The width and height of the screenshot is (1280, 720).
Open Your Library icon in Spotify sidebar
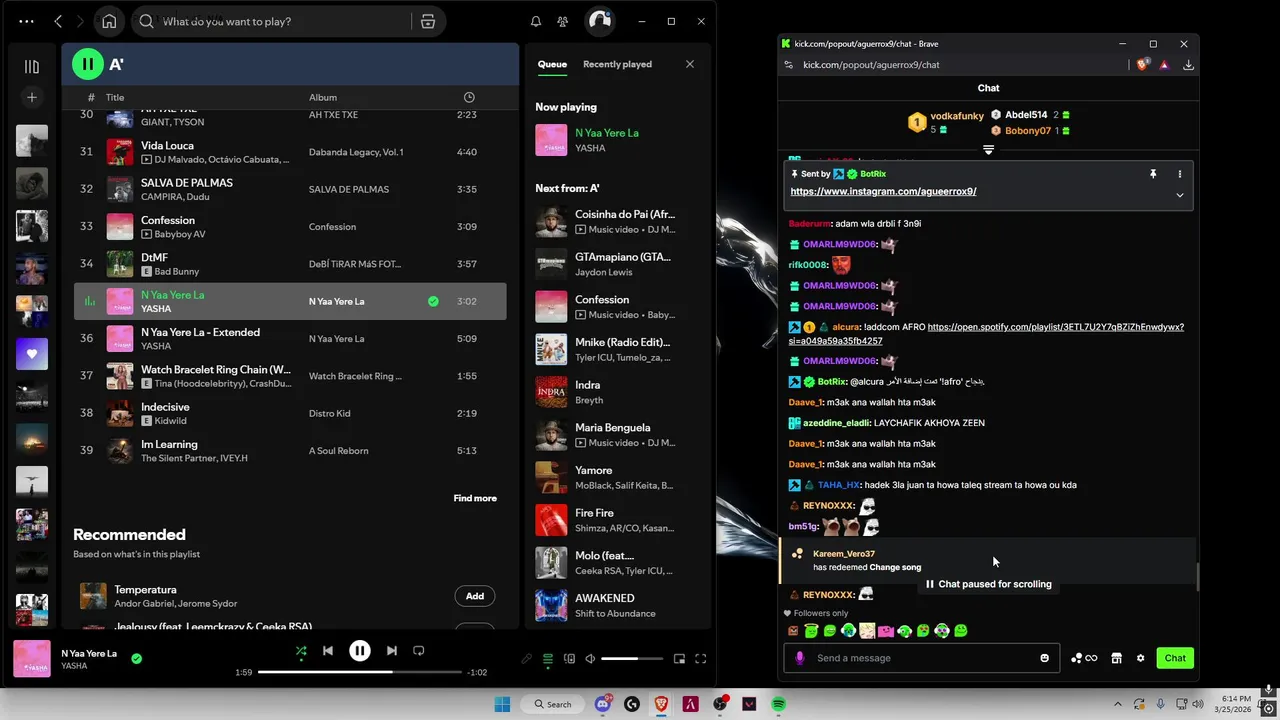(x=32, y=67)
